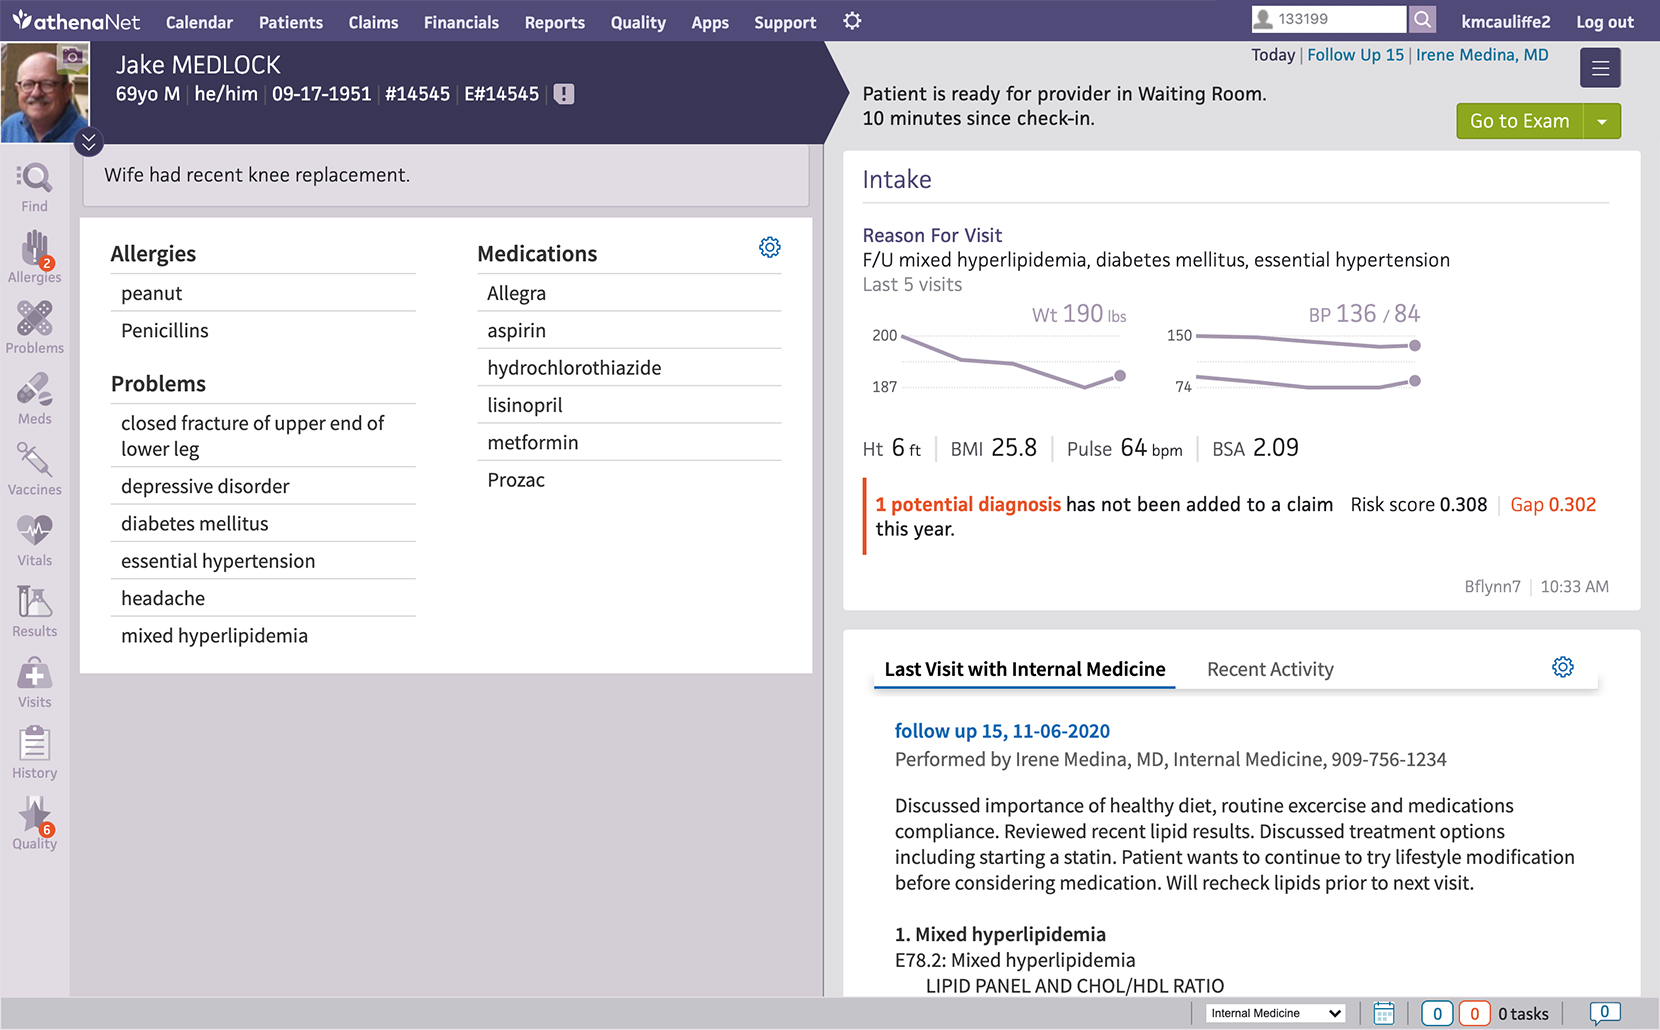Image resolution: width=1660 pixels, height=1030 pixels.
Task: Click the camera icon on patient photo
Action: [73, 57]
